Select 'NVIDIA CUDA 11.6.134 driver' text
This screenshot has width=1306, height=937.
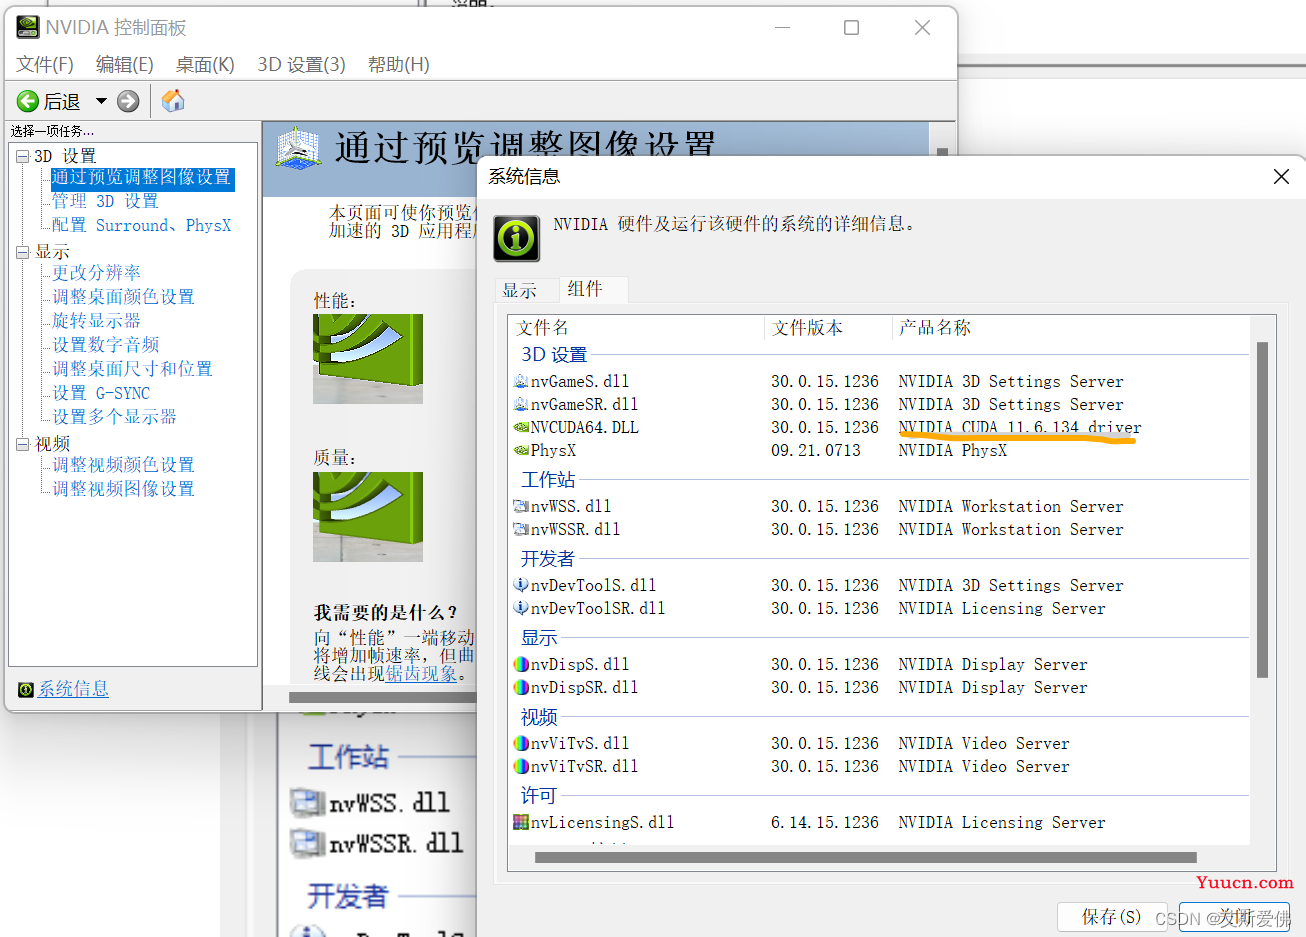click(1019, 428)
